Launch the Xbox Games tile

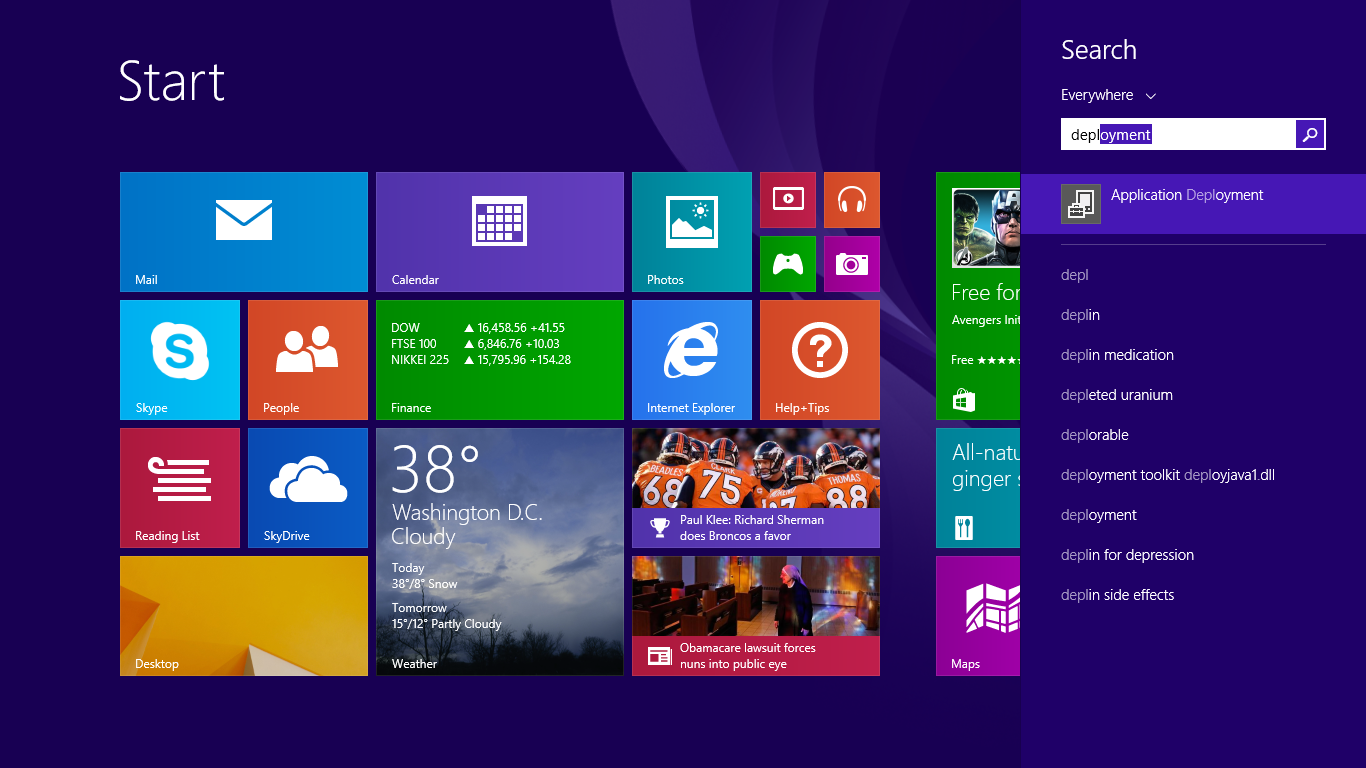coord(788,264)
